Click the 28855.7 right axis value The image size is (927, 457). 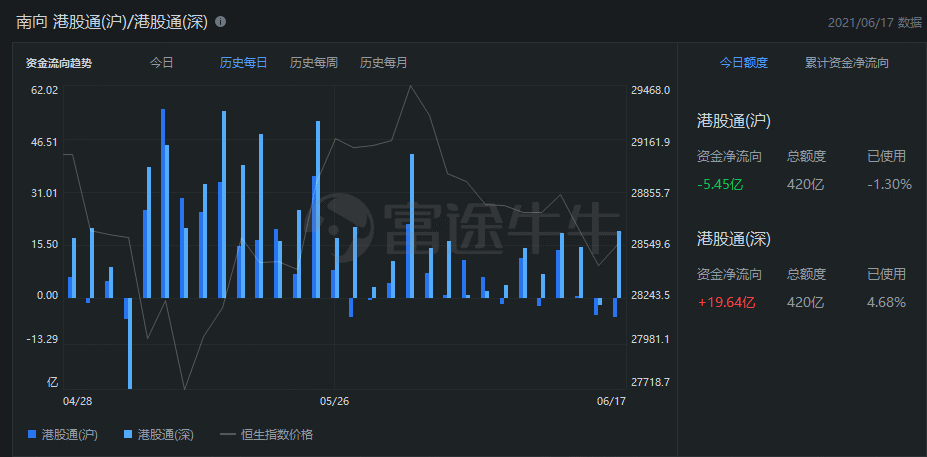coord(650,193)
